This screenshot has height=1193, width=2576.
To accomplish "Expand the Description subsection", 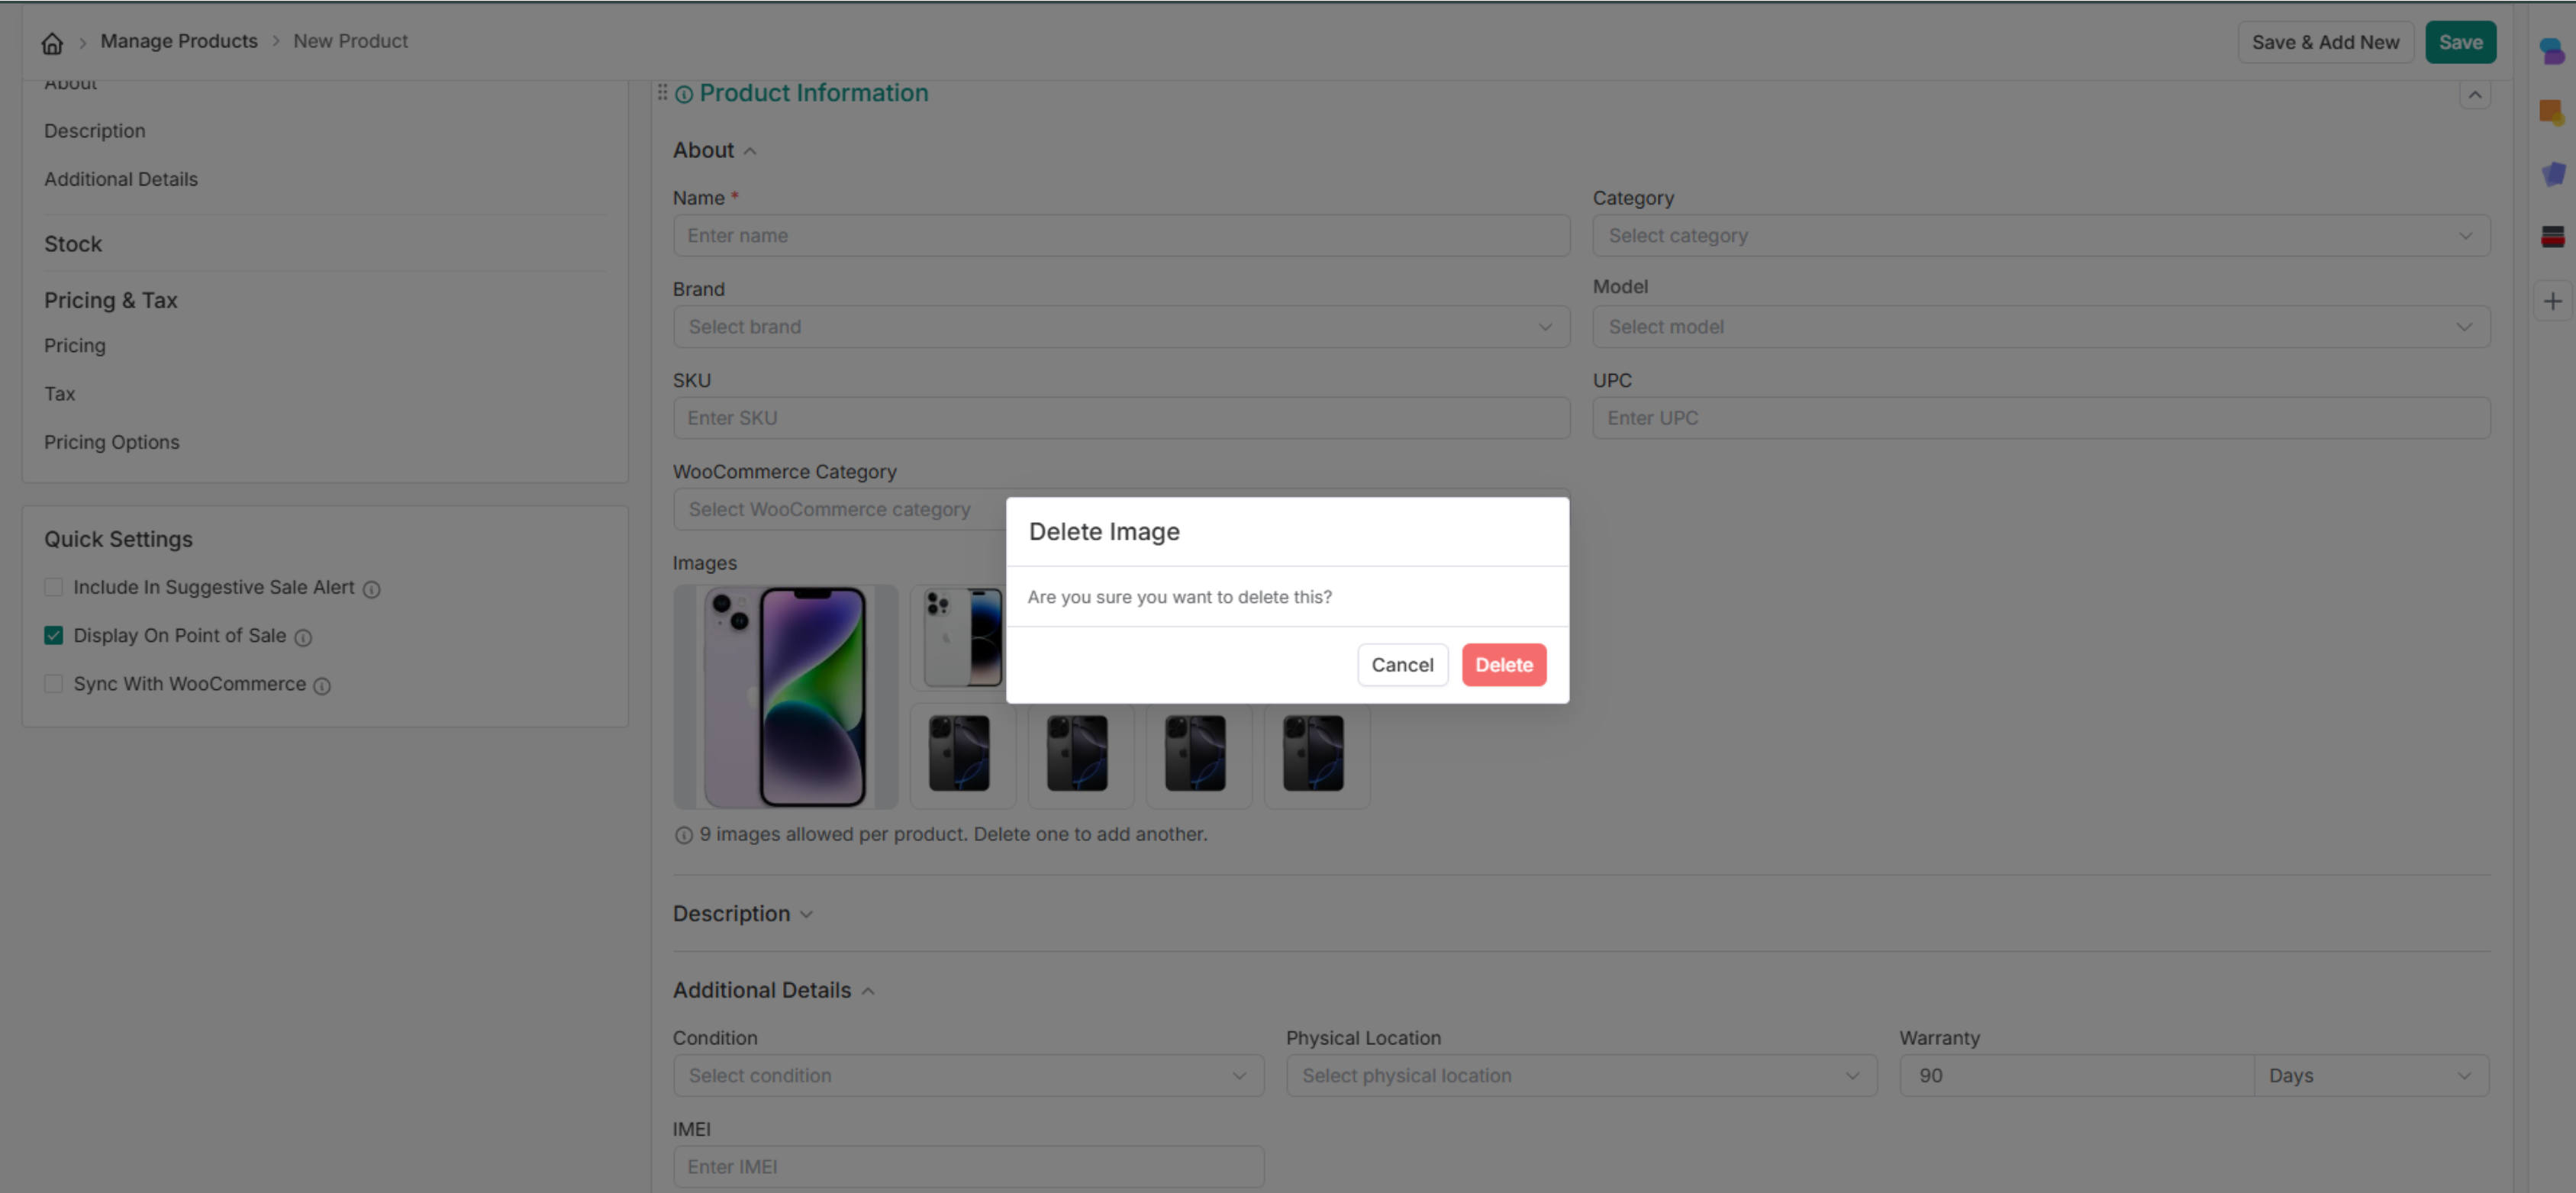I will point(807,914).
